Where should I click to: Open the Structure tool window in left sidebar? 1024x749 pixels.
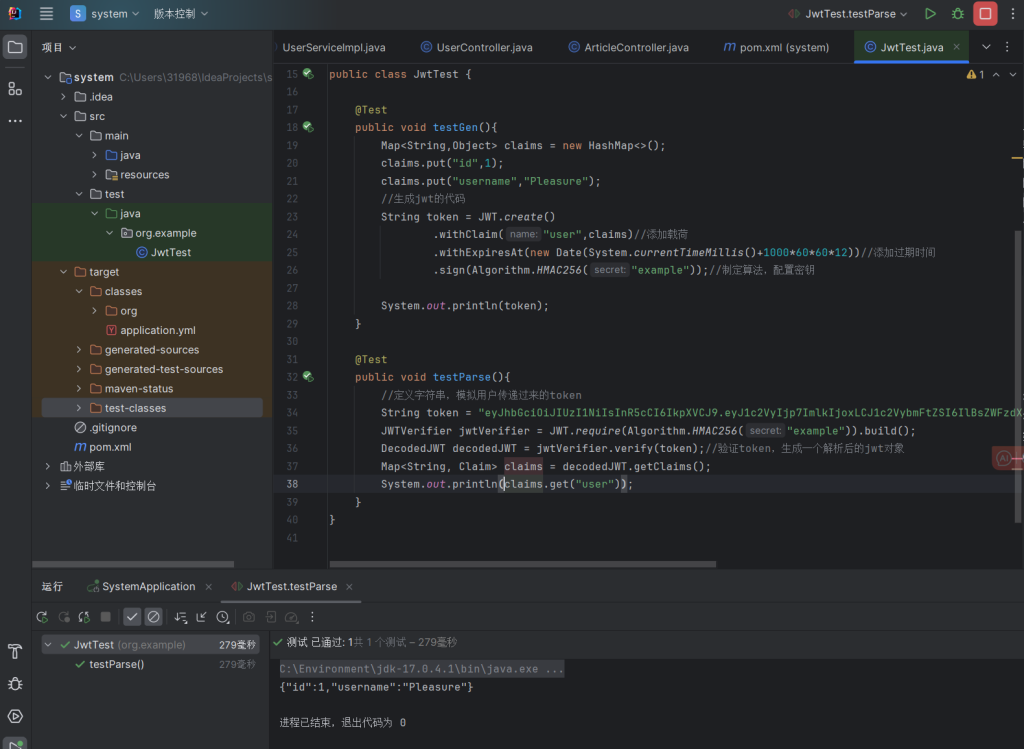15,89
